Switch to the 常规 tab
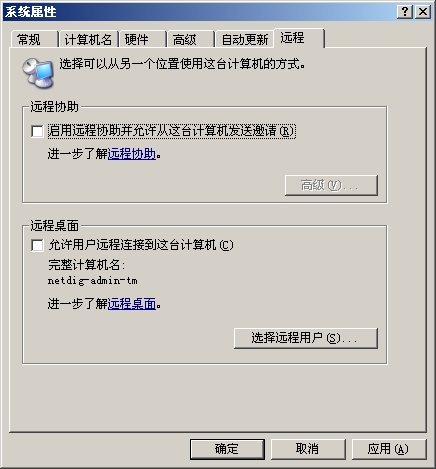 [x=34, y=39]
